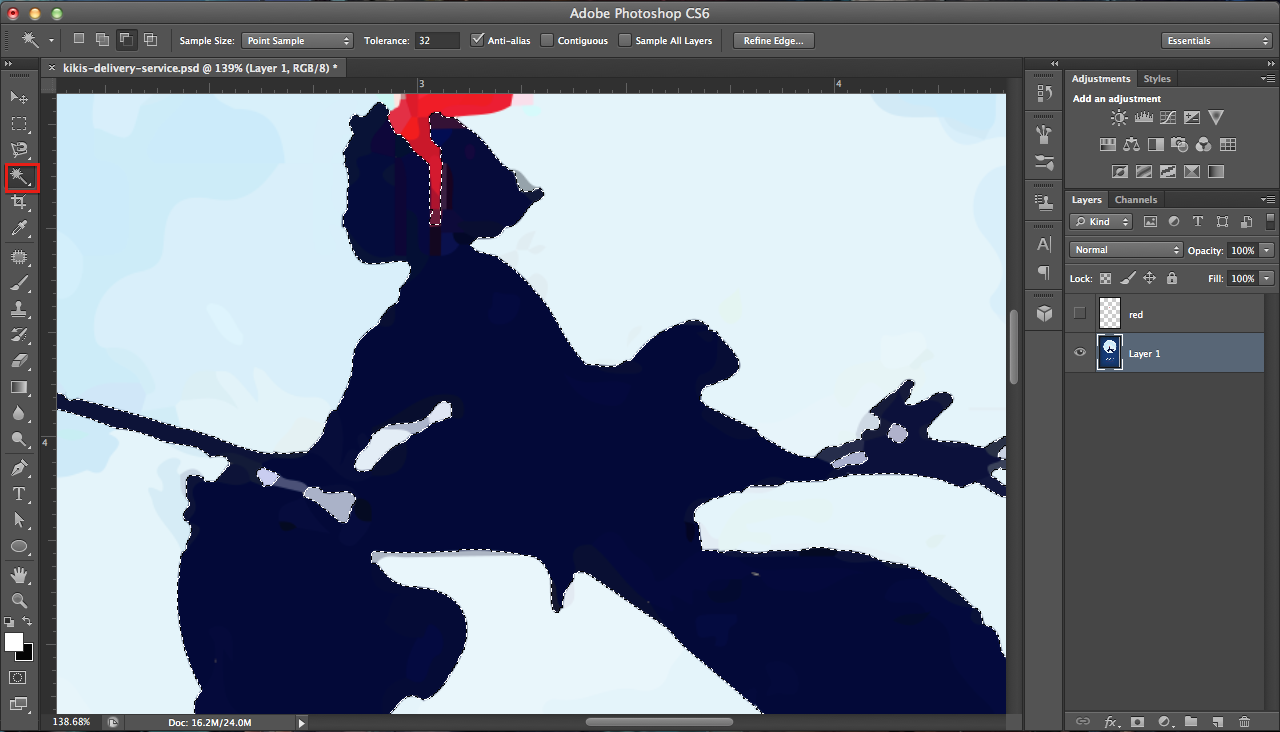1280x732 pixels.
Task: Click the background color swatch
Action: (27, 653)
